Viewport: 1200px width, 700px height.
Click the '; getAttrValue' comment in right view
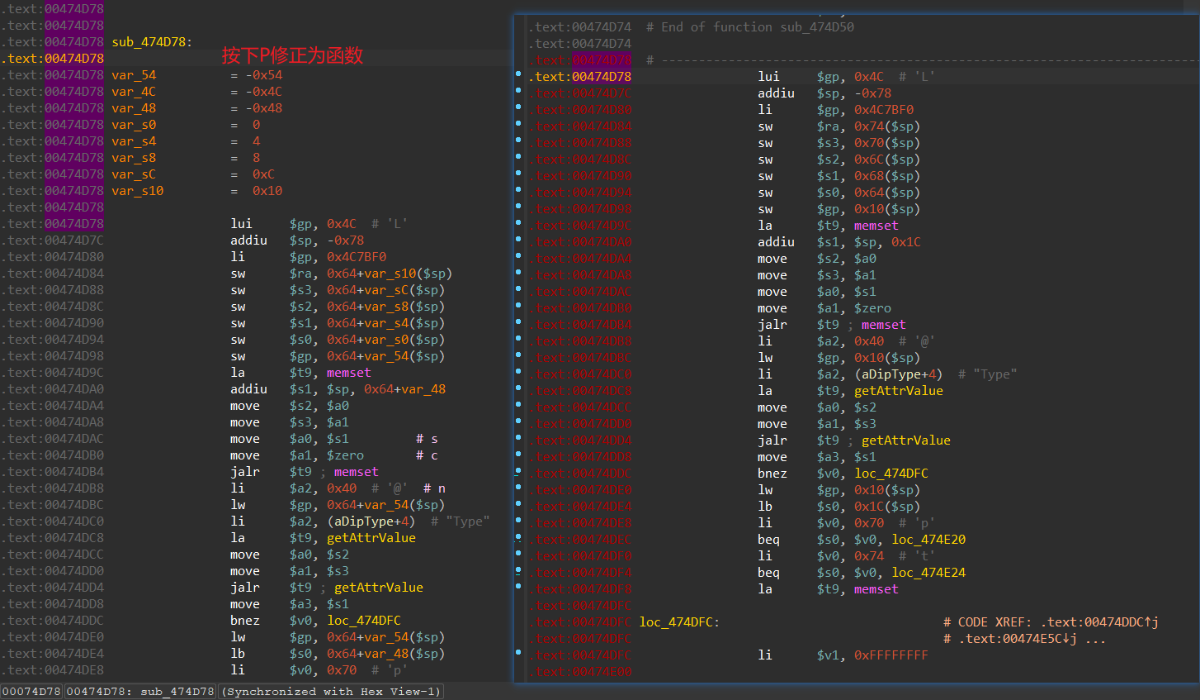coord(900,440)
